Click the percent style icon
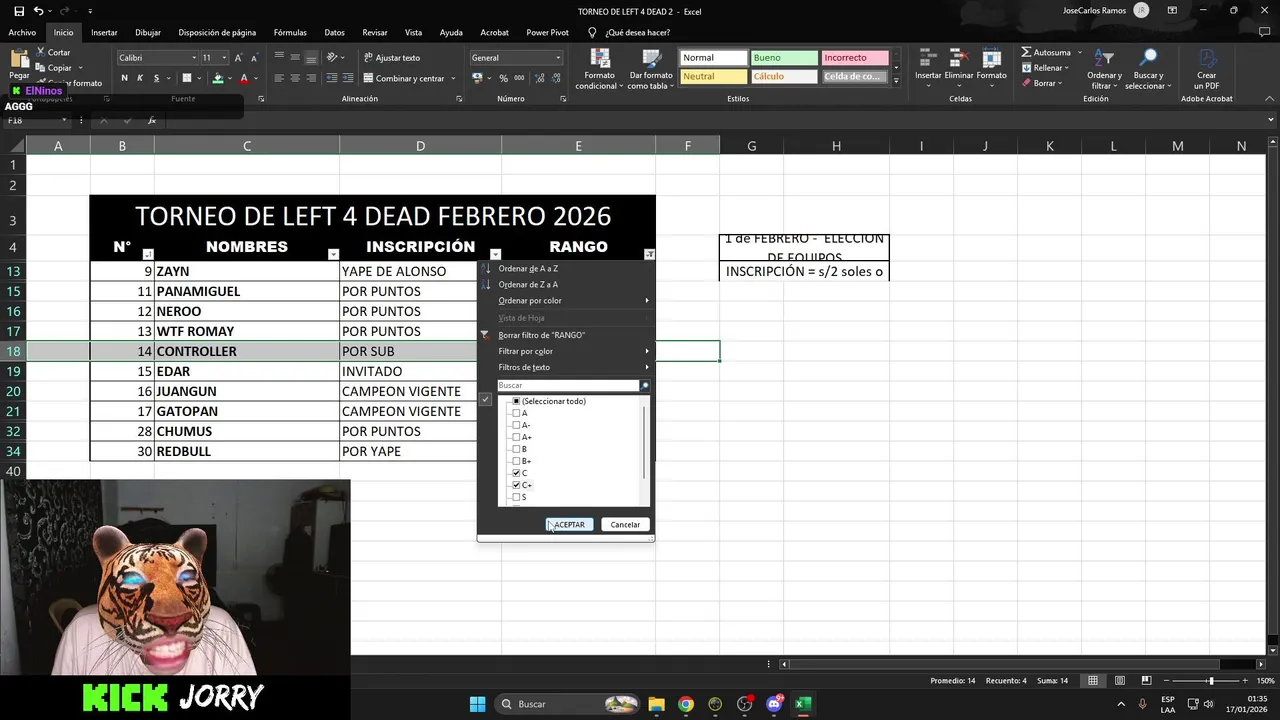1280x720 pixels. point(503,78)
